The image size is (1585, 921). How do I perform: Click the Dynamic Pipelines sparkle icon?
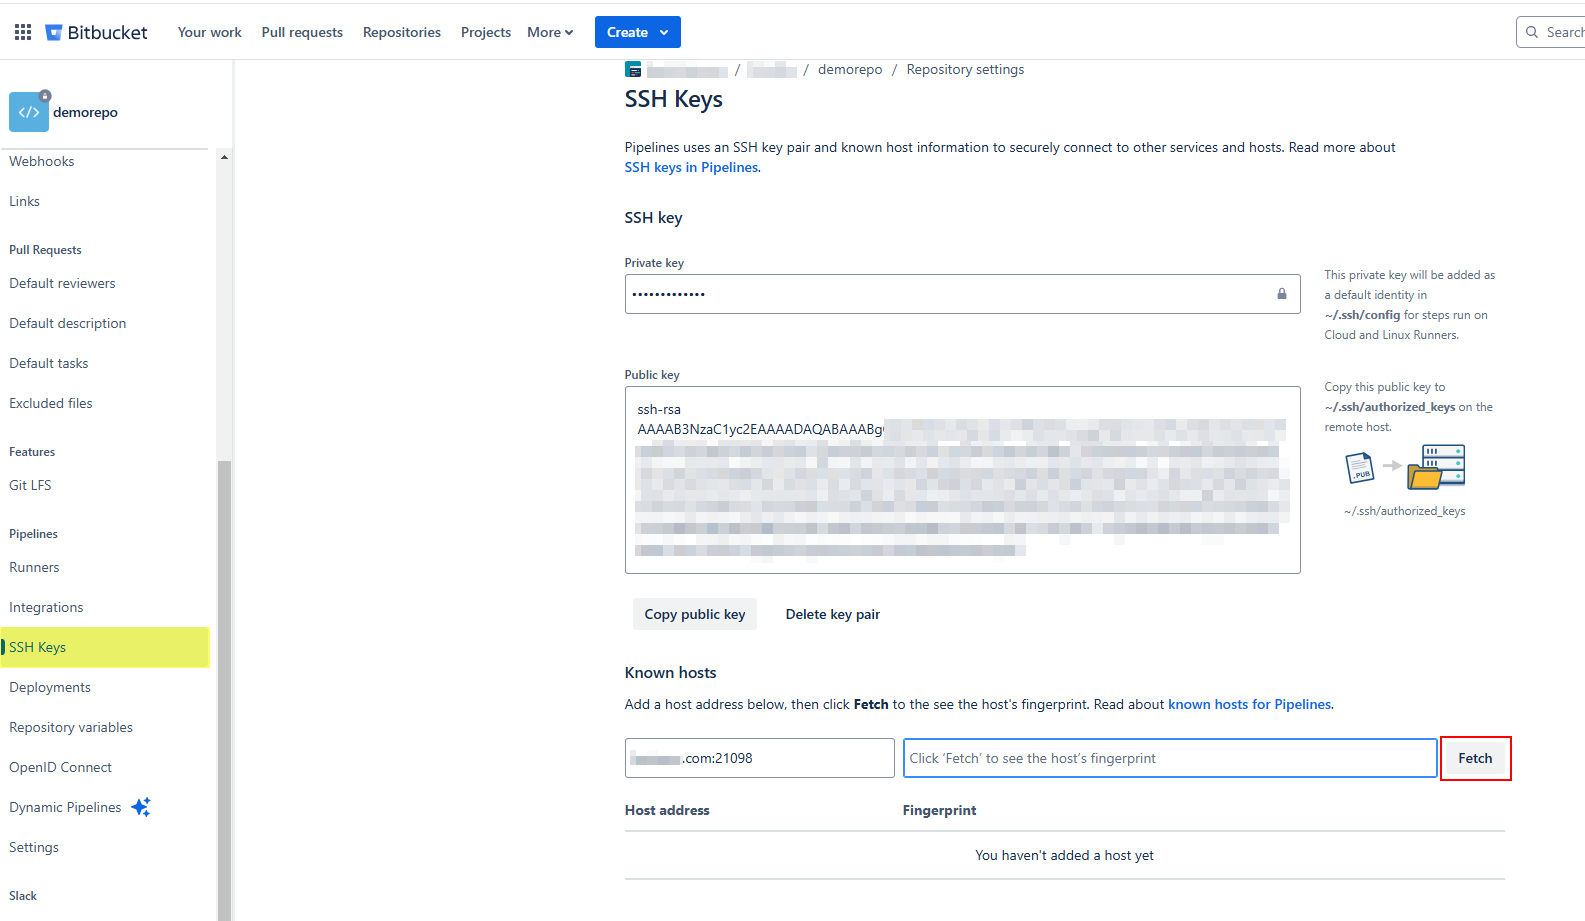[141, 807]
